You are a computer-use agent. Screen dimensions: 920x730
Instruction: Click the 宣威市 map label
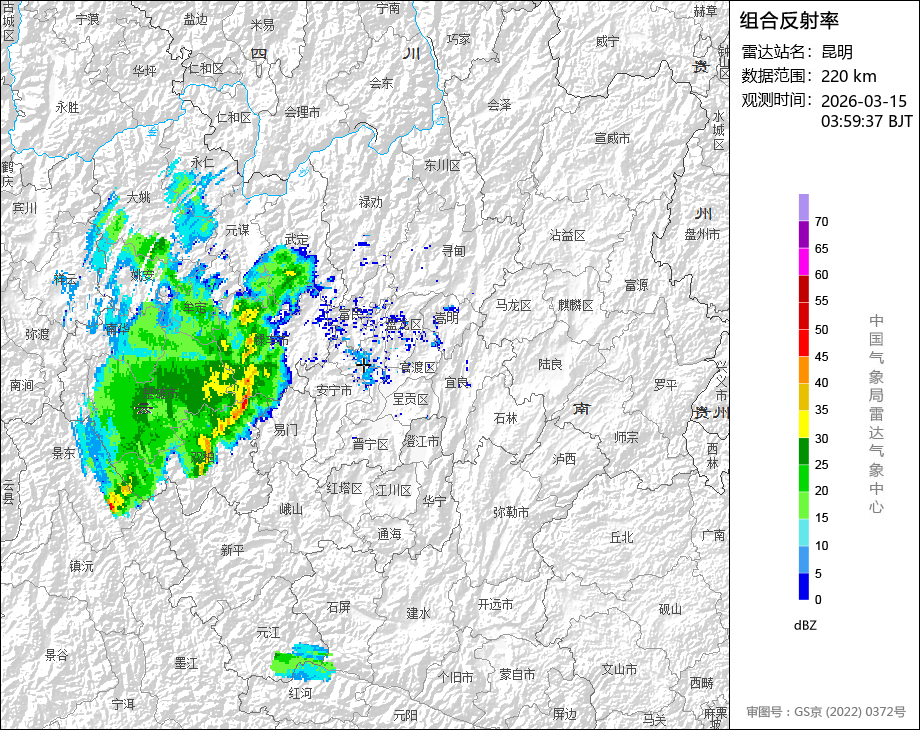point(612,138)
